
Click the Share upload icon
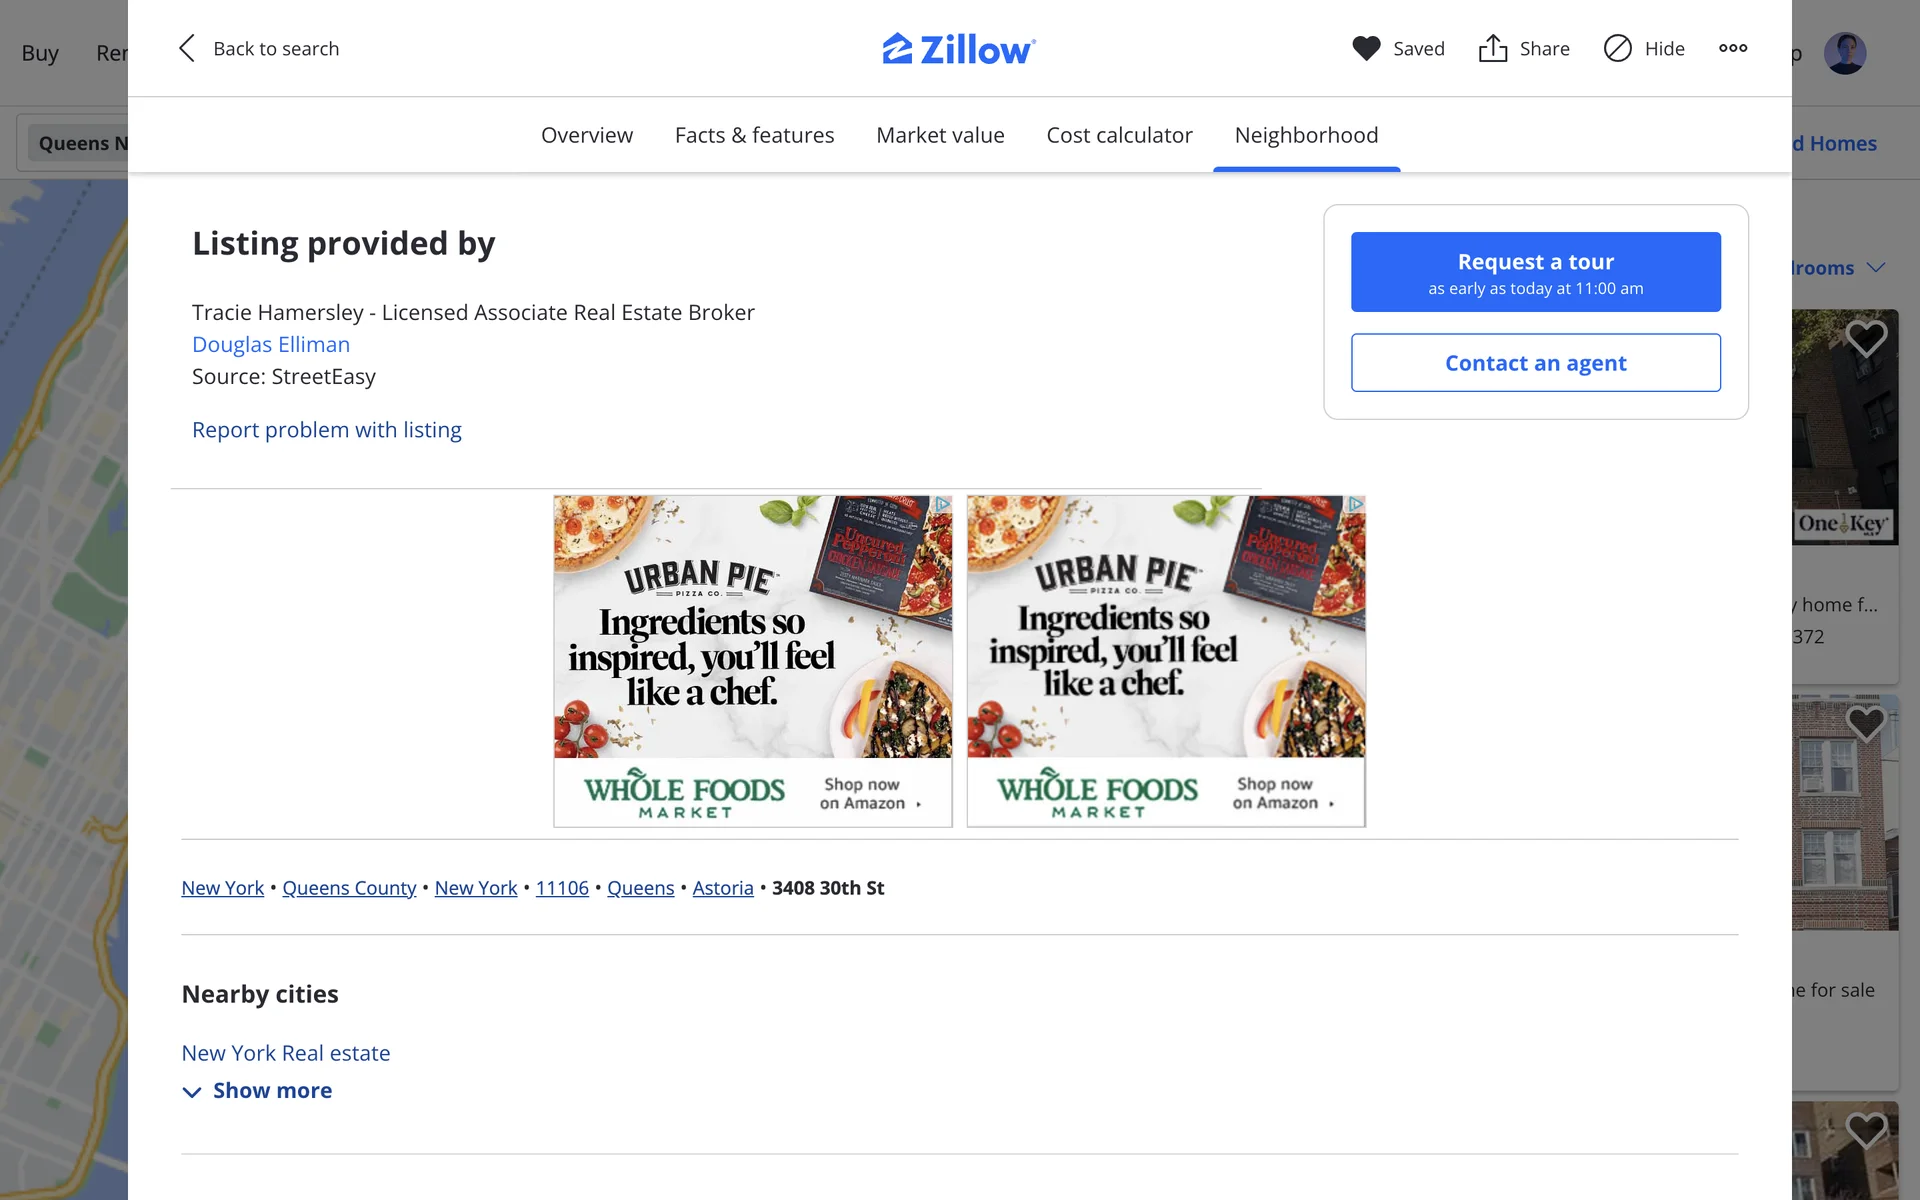coord(1493,48)
